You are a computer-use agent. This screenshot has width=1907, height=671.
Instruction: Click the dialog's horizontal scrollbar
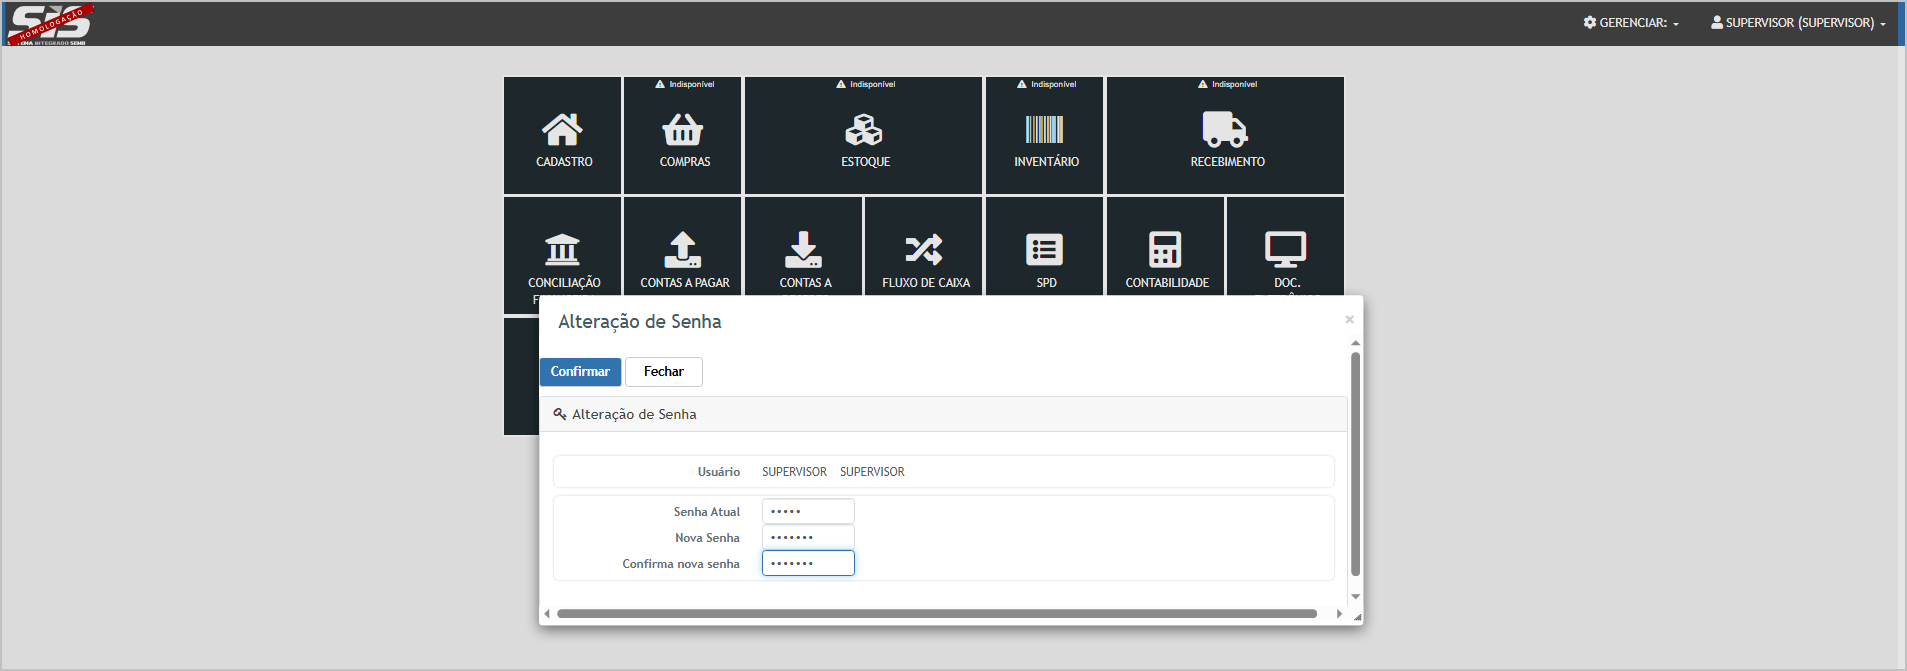936,613
